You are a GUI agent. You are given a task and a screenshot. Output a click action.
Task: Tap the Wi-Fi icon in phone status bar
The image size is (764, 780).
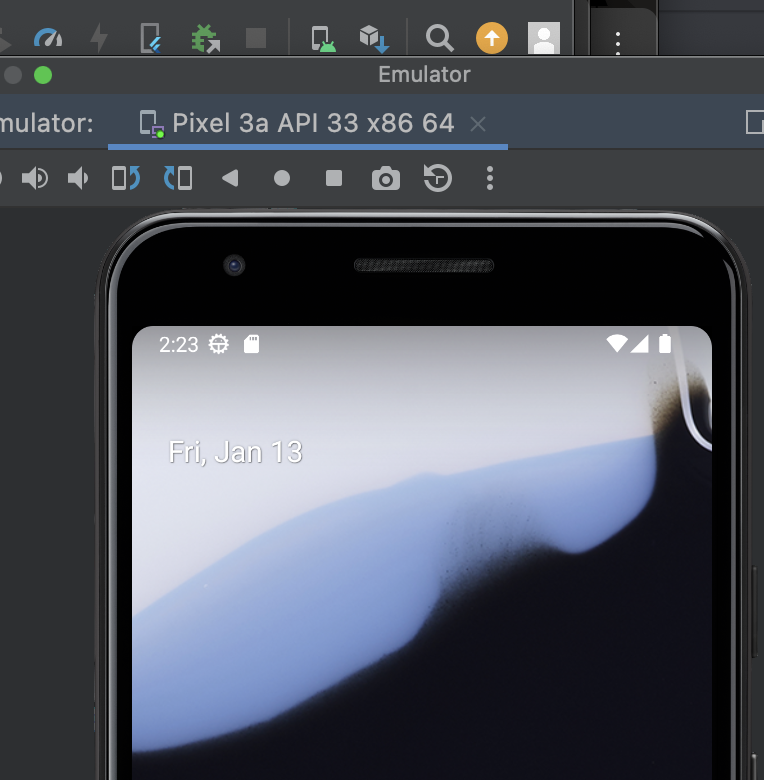pyautogui.click(x=617, y=344)
